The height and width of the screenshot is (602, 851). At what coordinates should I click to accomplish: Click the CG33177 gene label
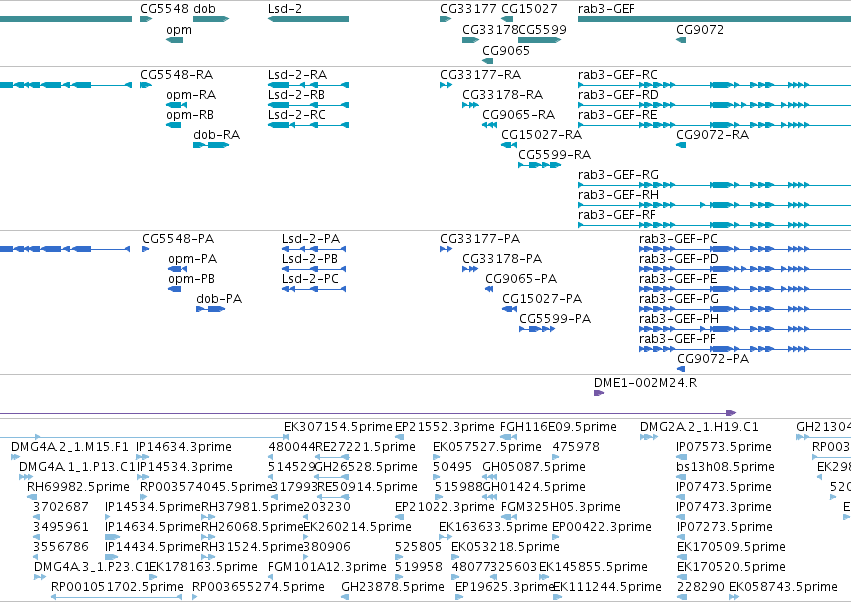468,9
